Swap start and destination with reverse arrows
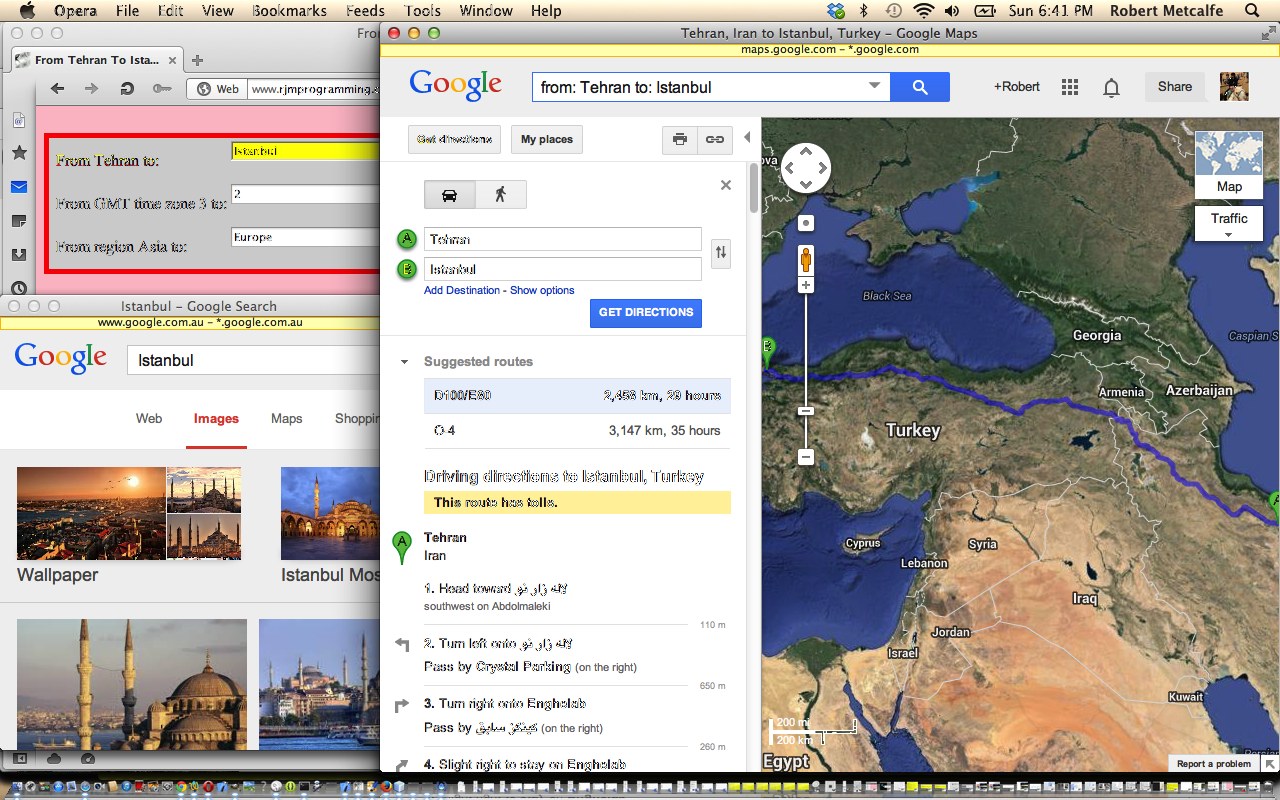The image size is (1280, 800). pyautogui.click(x=720, y=254)
